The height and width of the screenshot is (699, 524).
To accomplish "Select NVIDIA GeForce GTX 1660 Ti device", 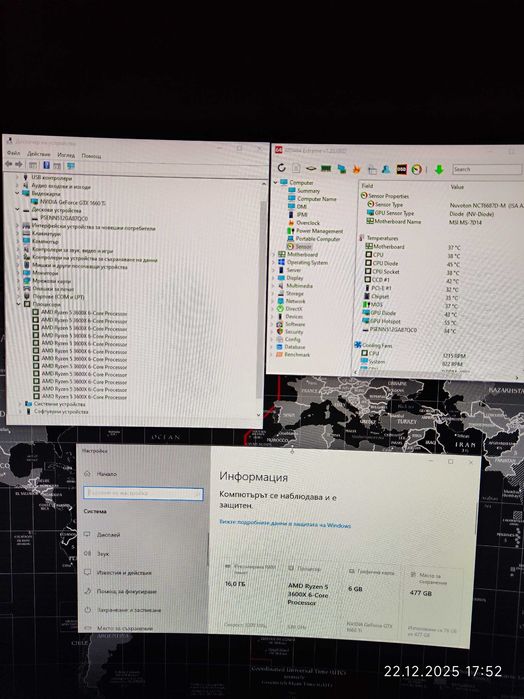I will click(x=68, y=202).
